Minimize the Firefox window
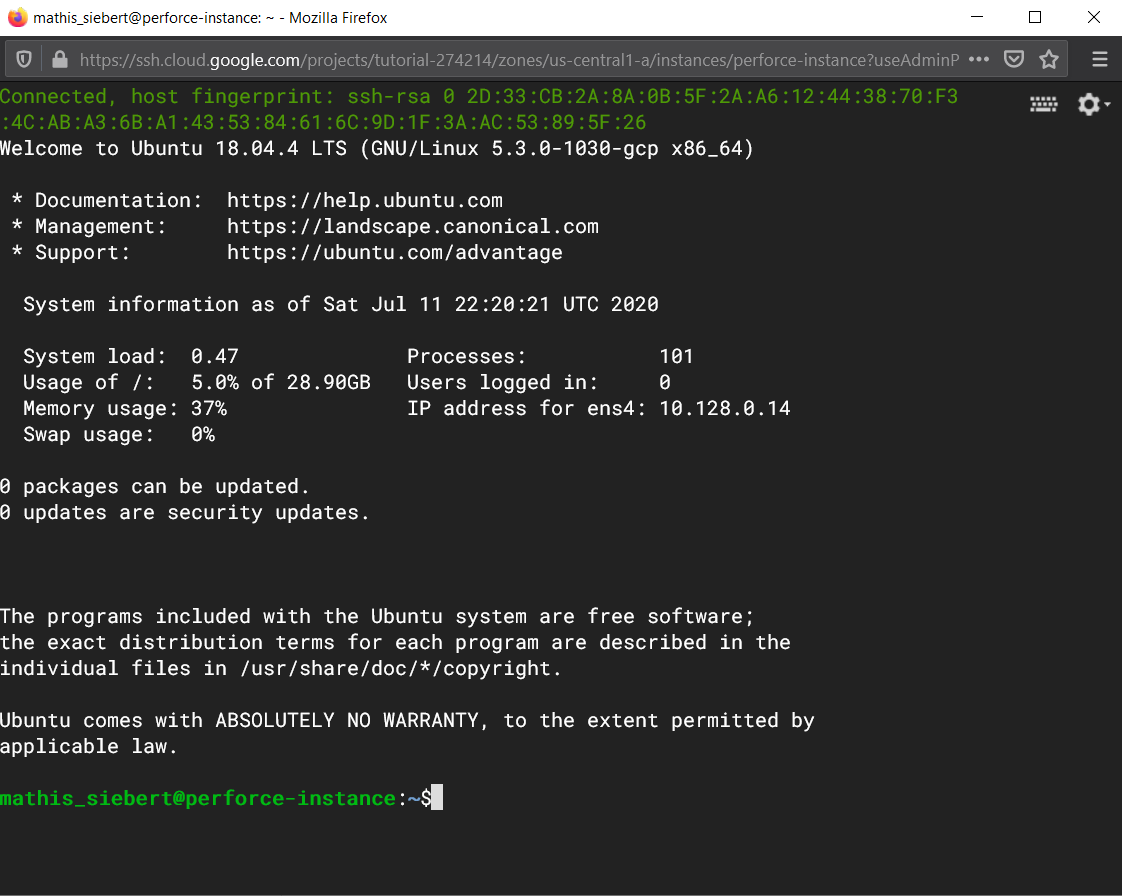The width and height of the screenshot is (1122, 896). click(977, 17)
